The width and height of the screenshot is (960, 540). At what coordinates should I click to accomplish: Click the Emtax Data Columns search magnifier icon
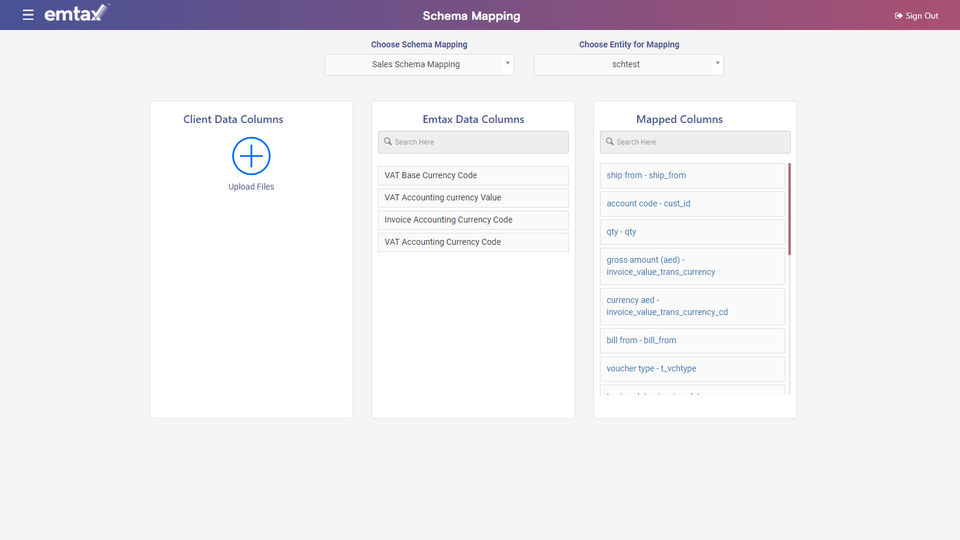[388, 141]
